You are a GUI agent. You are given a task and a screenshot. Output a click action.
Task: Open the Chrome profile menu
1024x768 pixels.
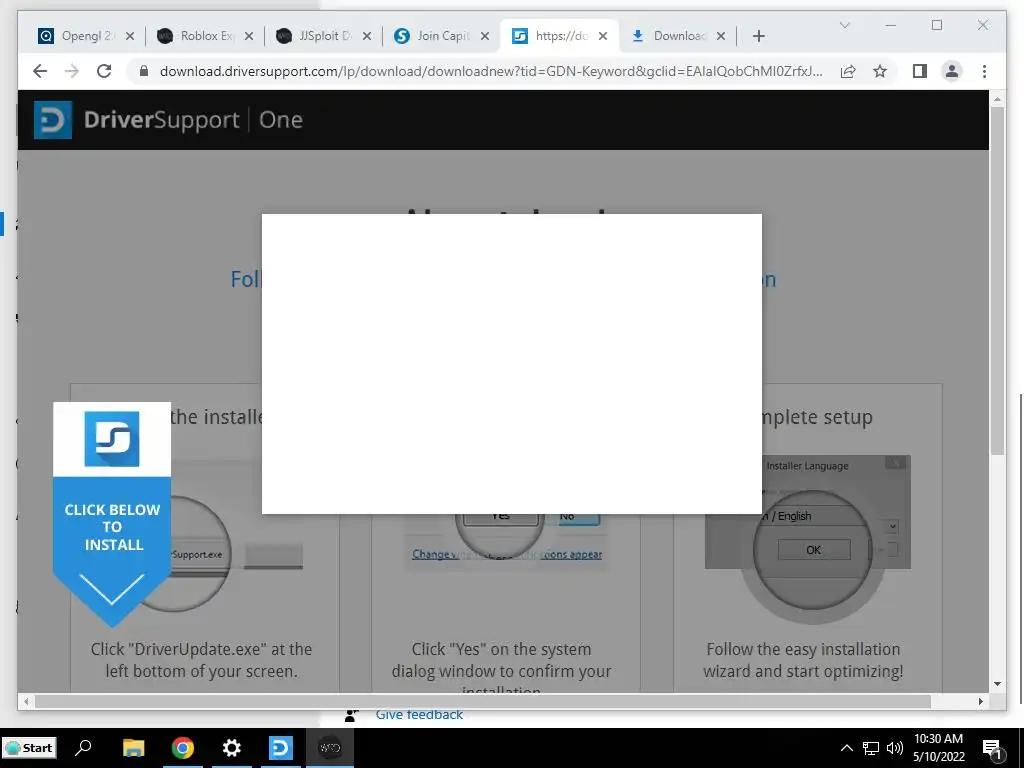[952, 71]
